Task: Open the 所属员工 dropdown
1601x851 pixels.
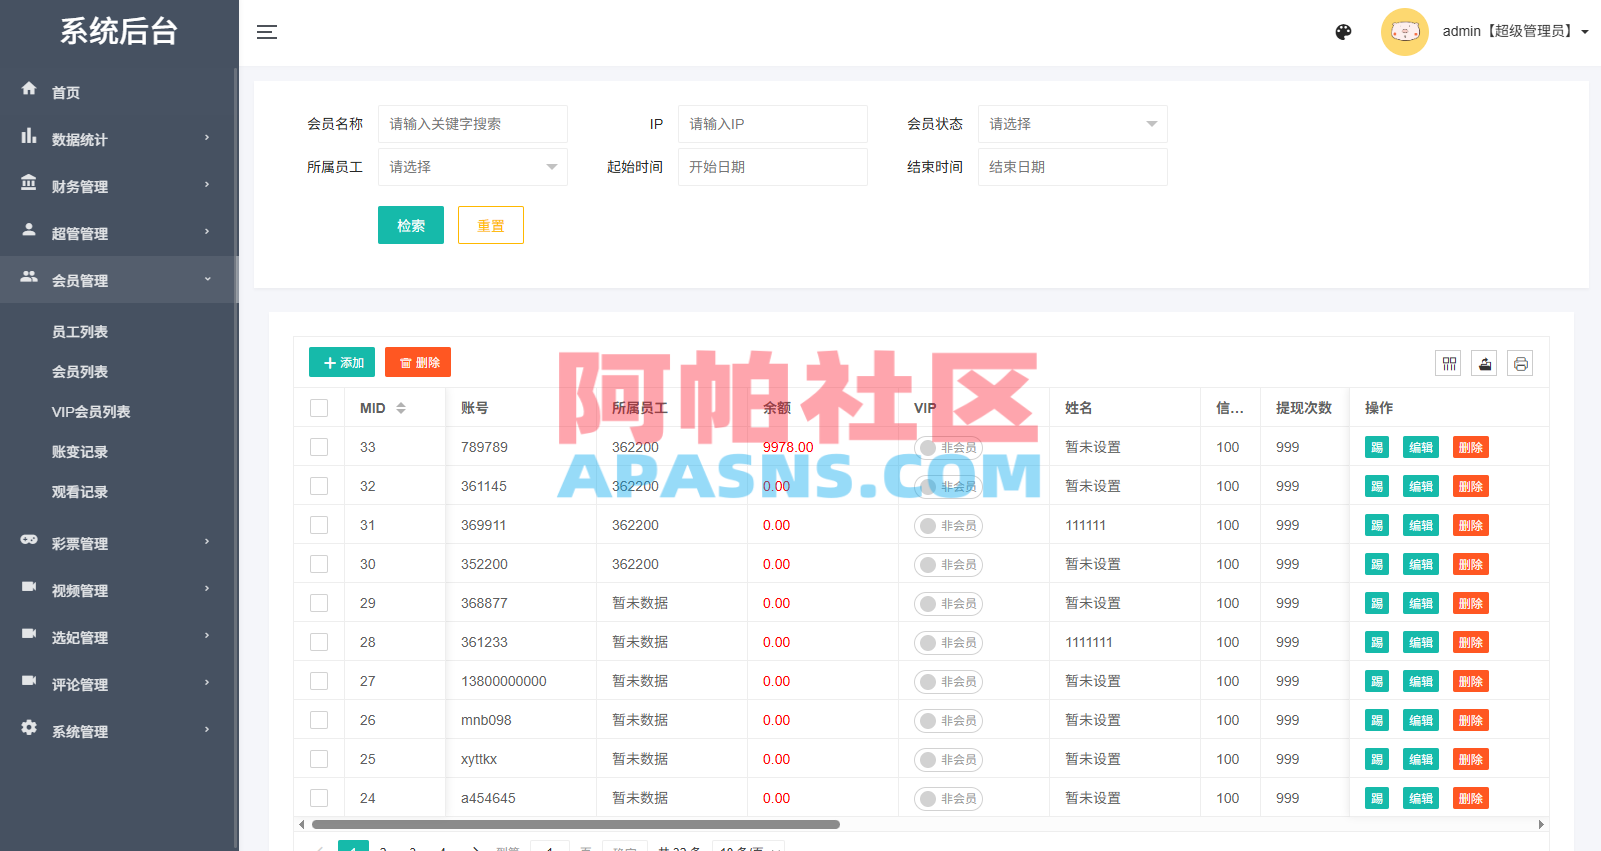Action: click(472, 167)
